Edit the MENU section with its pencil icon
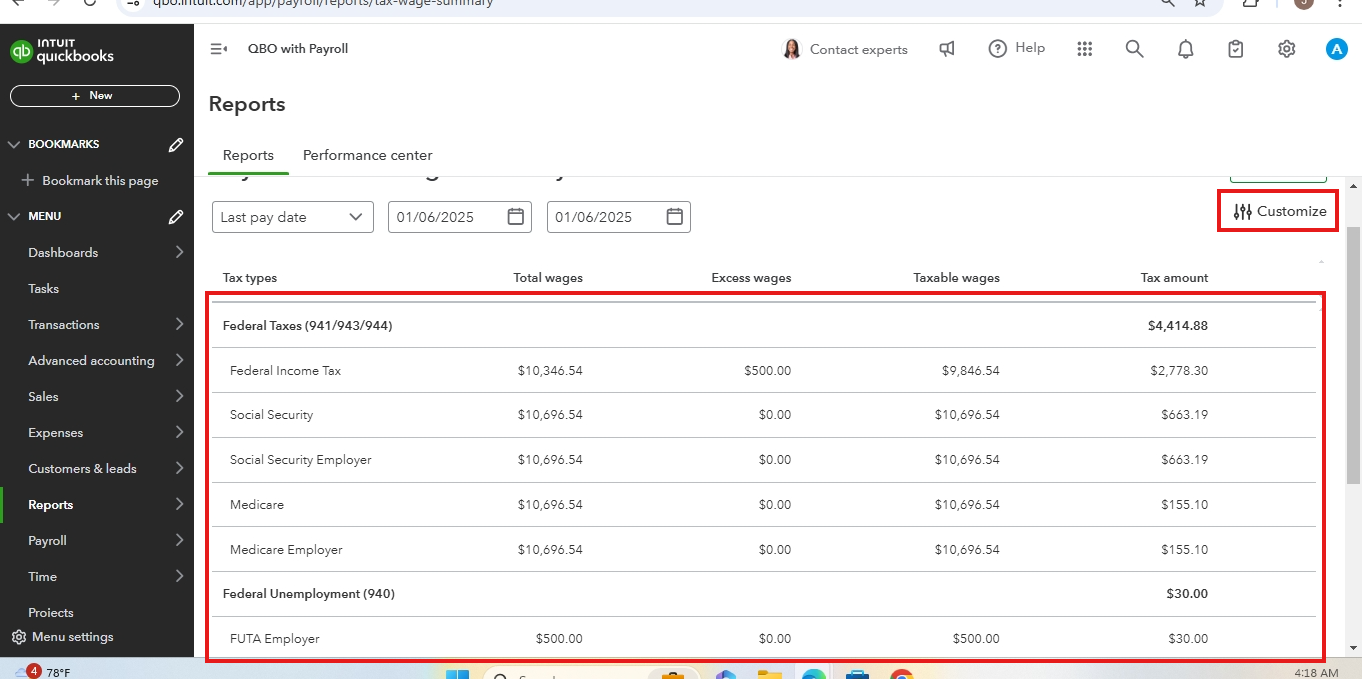This screenshot has height=679, width=1362. pos(176,216)
